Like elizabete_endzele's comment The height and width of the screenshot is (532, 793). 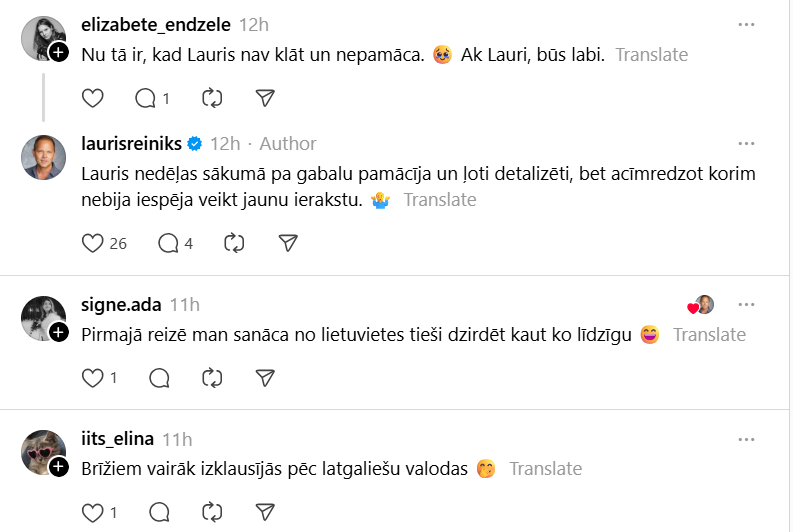(x=93, y=98)
